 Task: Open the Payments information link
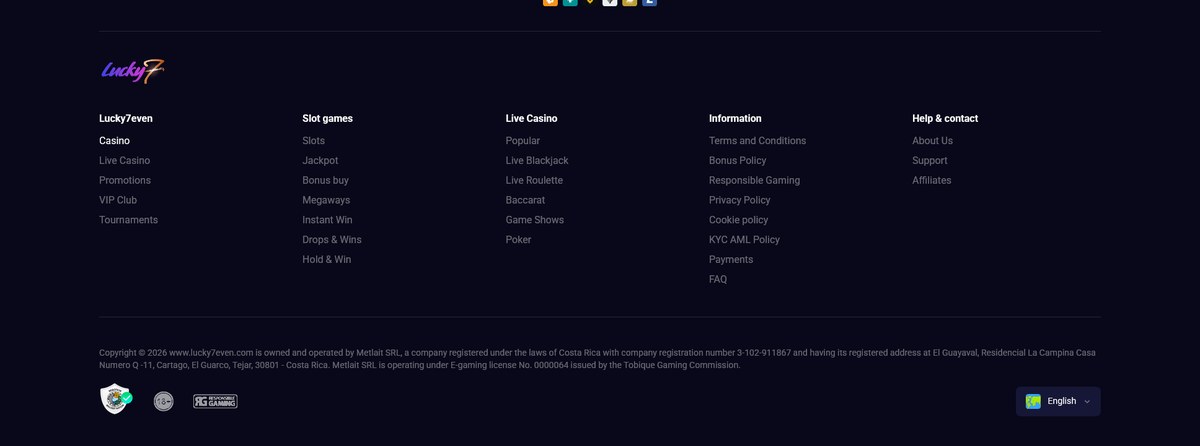(x=731, y=260)
